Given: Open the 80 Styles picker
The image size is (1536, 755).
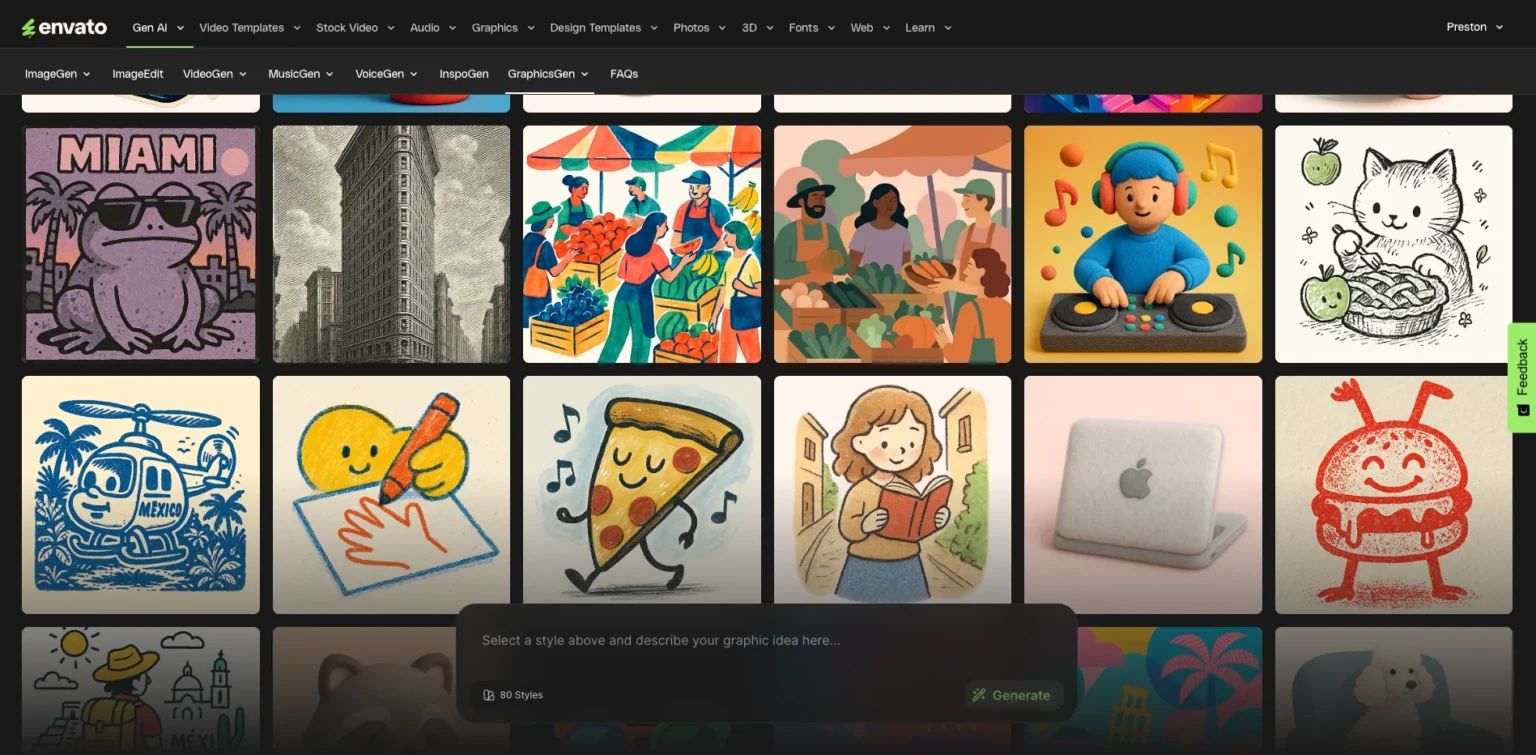Looking at the screenshot, I should pos(513,695).
